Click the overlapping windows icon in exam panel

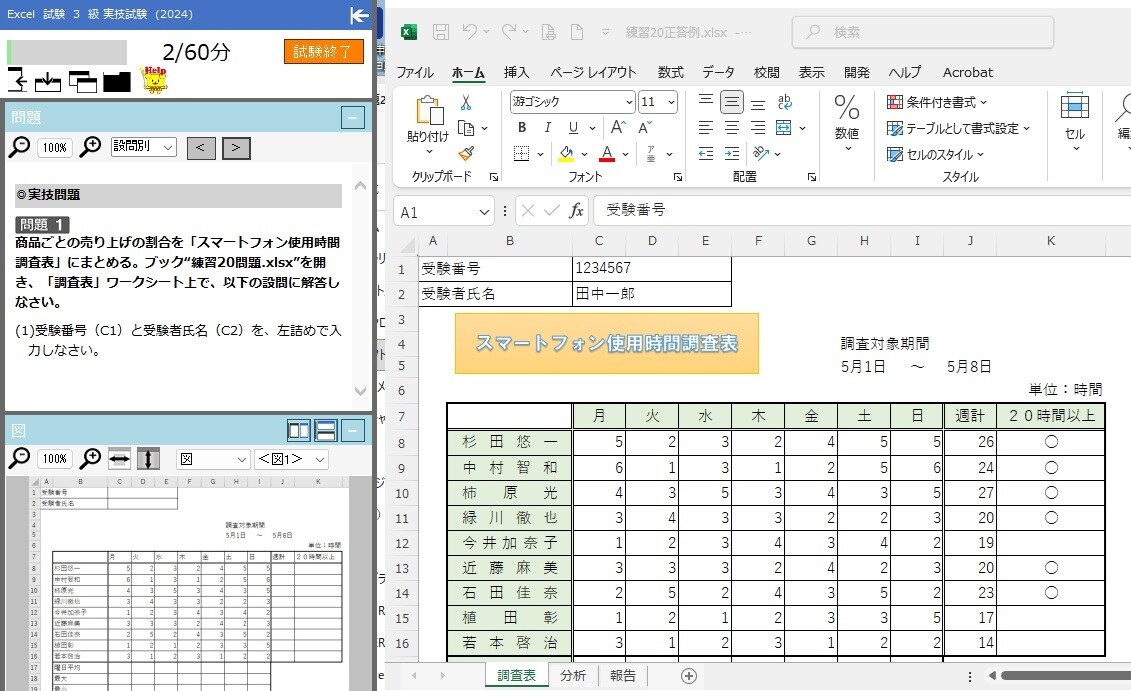click(83, 82)
